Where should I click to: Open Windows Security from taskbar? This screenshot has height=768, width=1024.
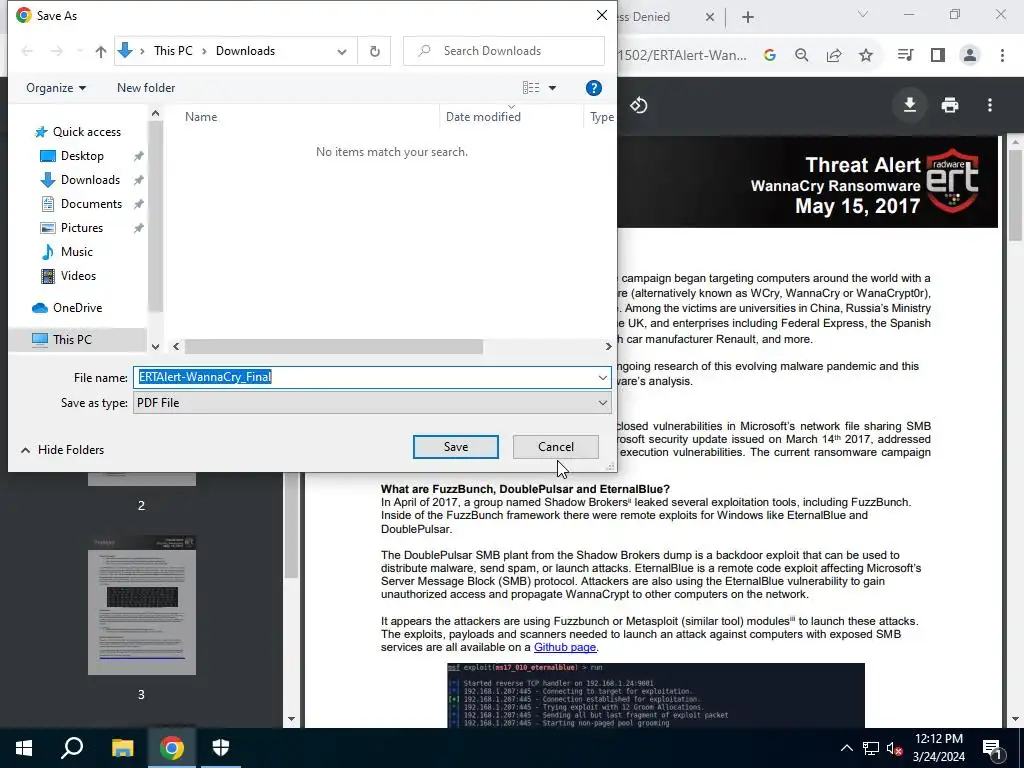coord(221,748)
